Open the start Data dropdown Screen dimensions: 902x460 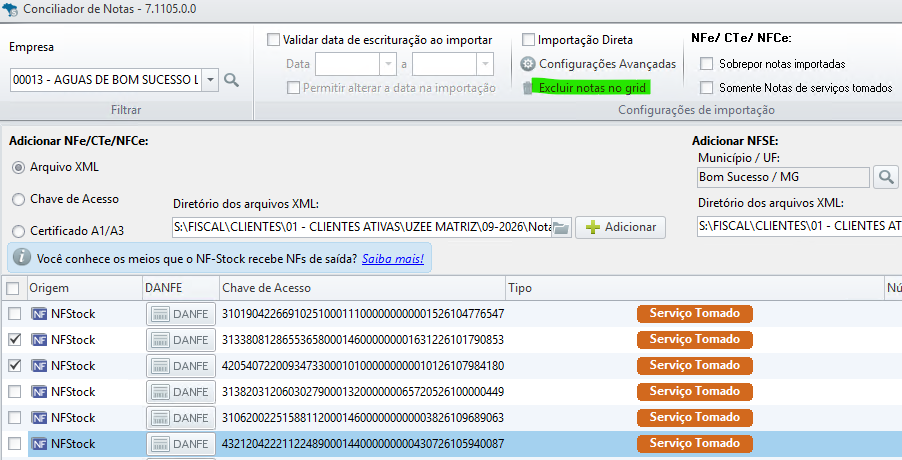388,64
